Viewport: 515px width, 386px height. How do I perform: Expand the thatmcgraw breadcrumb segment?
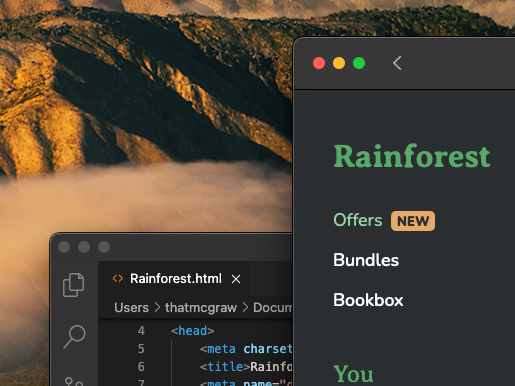coord(201,308)
